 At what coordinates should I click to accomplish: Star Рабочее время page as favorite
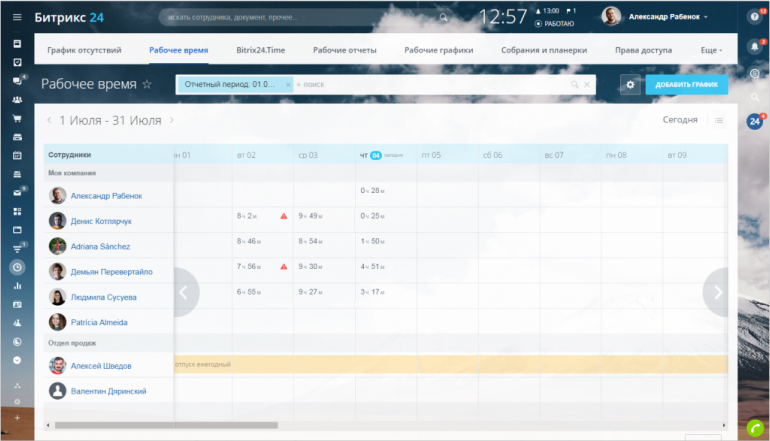coord(147,85)
